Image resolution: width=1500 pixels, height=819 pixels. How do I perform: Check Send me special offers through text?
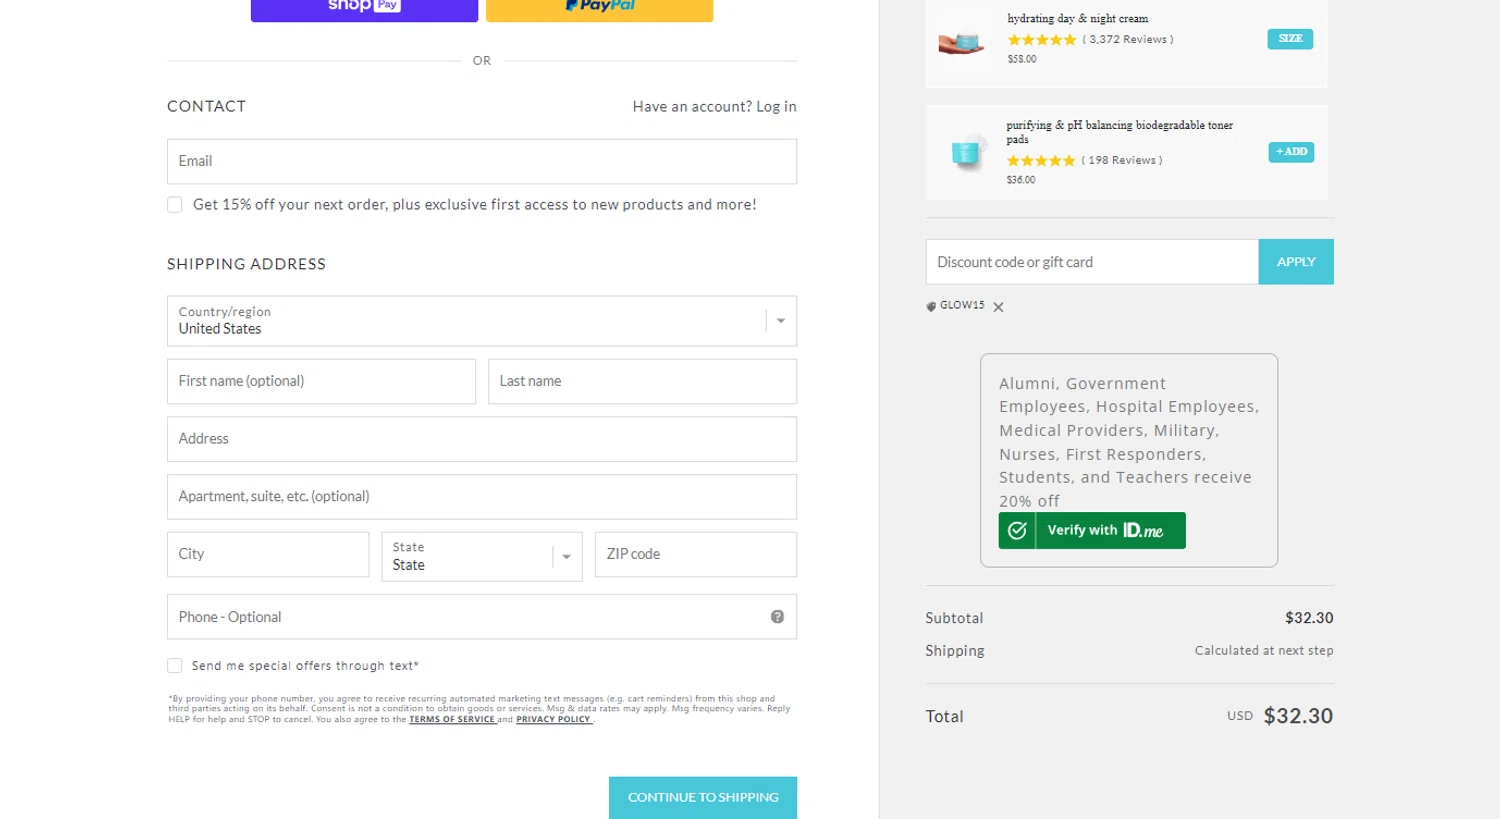(175, 666)
